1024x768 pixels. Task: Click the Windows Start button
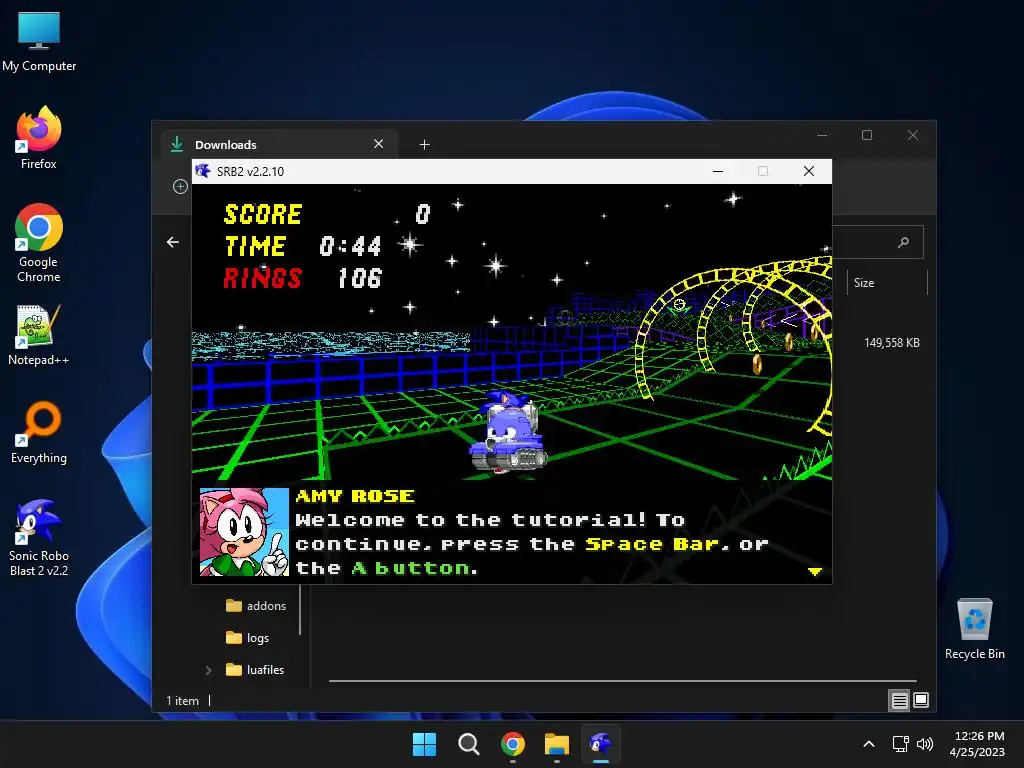(424, 744)
